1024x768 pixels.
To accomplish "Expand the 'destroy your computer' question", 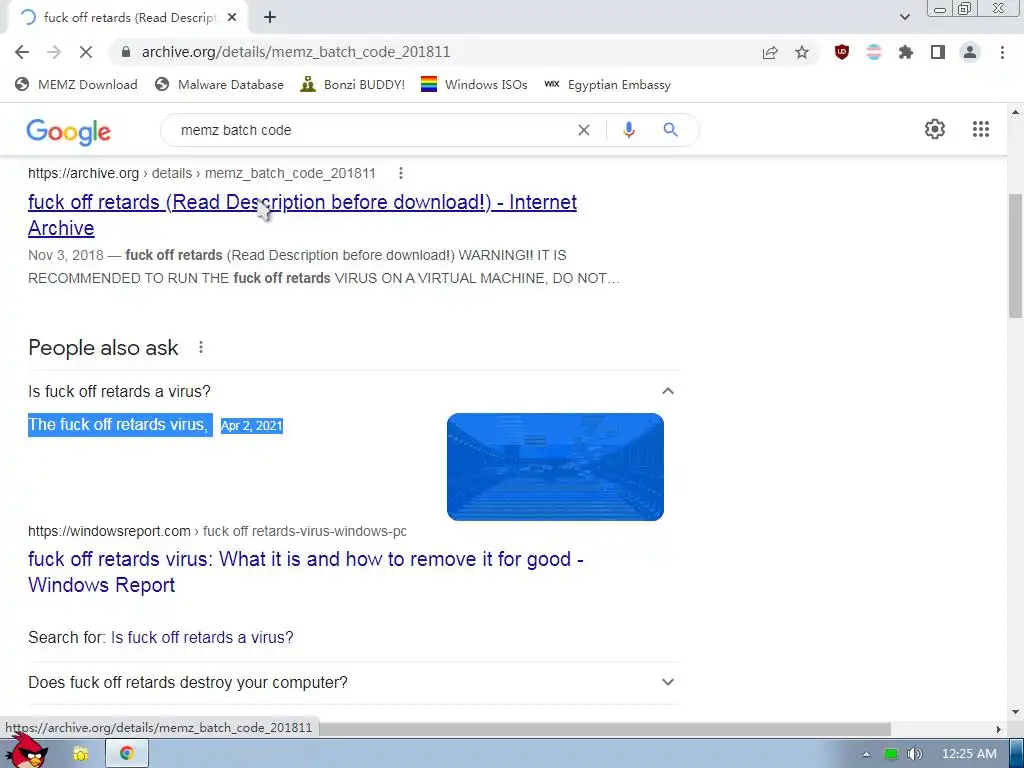I will (354, 682).
